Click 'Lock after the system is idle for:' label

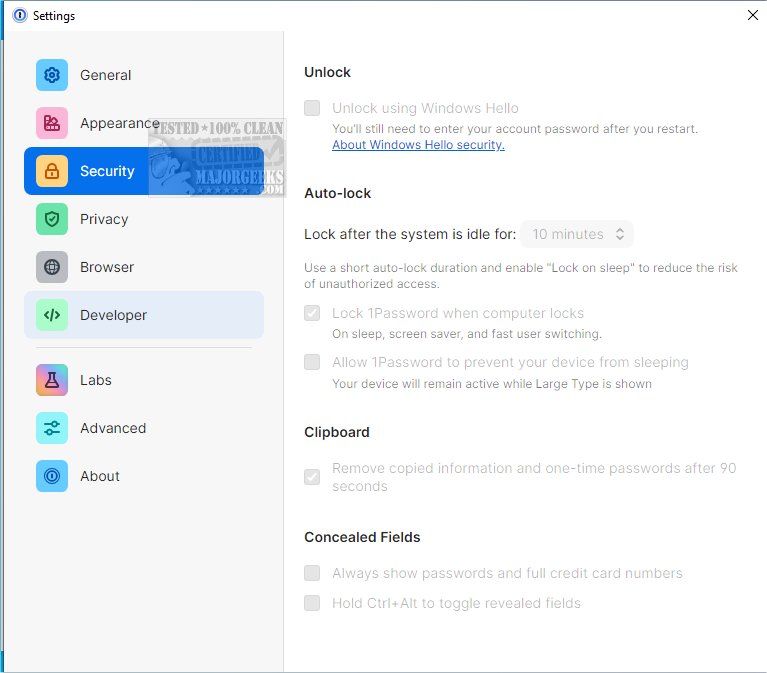click(410, 234)
